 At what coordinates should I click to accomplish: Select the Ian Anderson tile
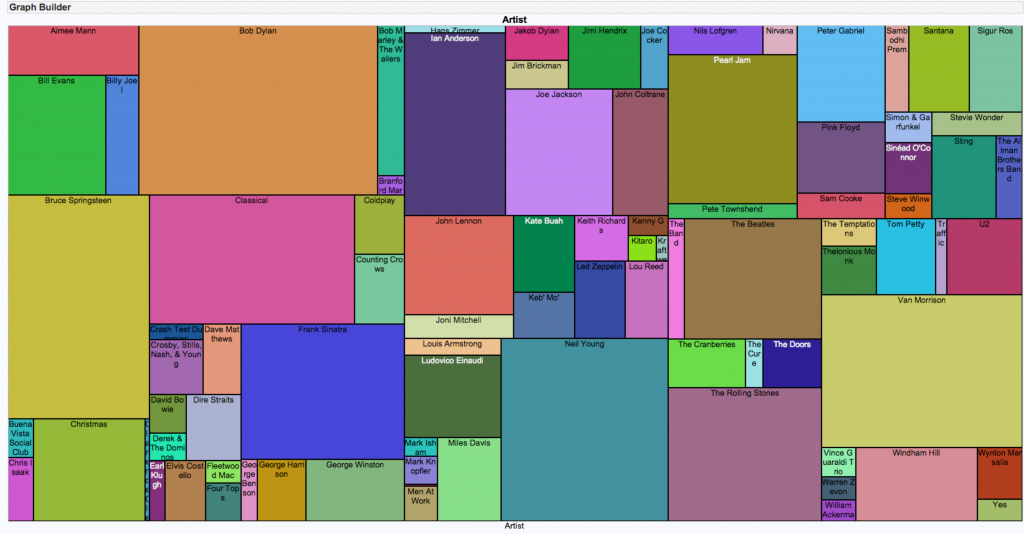(455, 124)
